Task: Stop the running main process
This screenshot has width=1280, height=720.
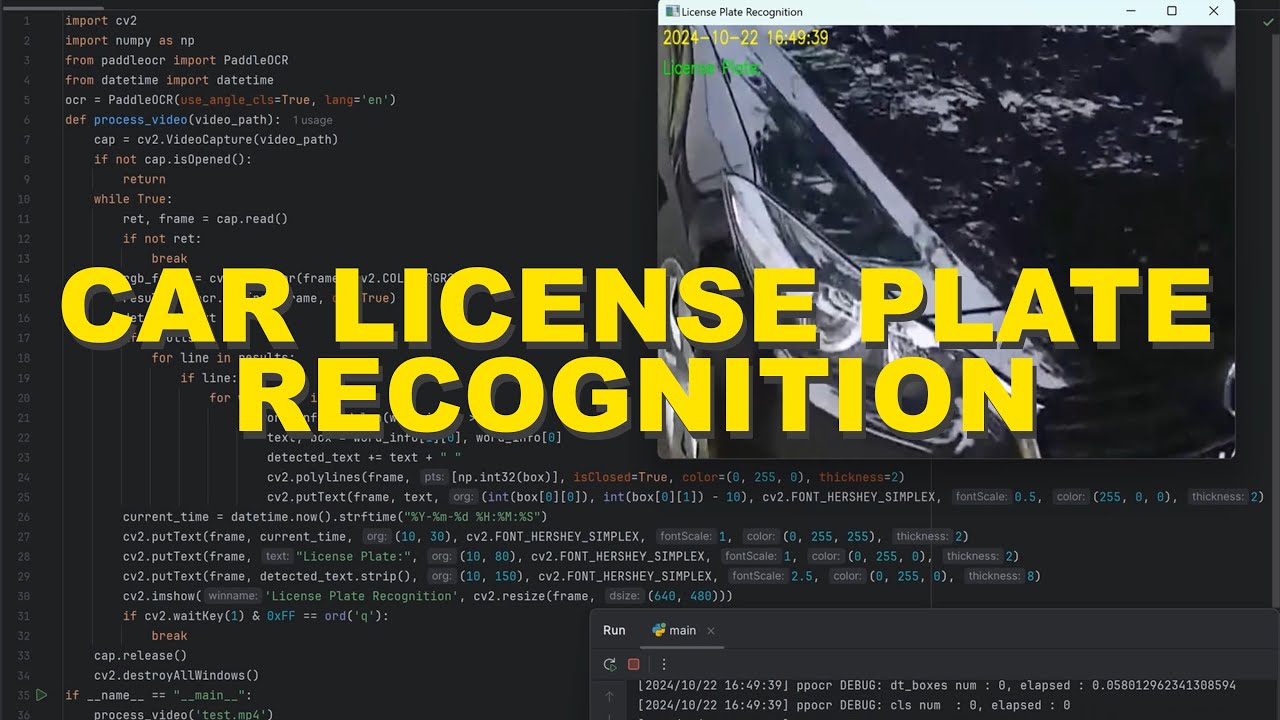Action: pyautogui.click(x=633, y=664)
